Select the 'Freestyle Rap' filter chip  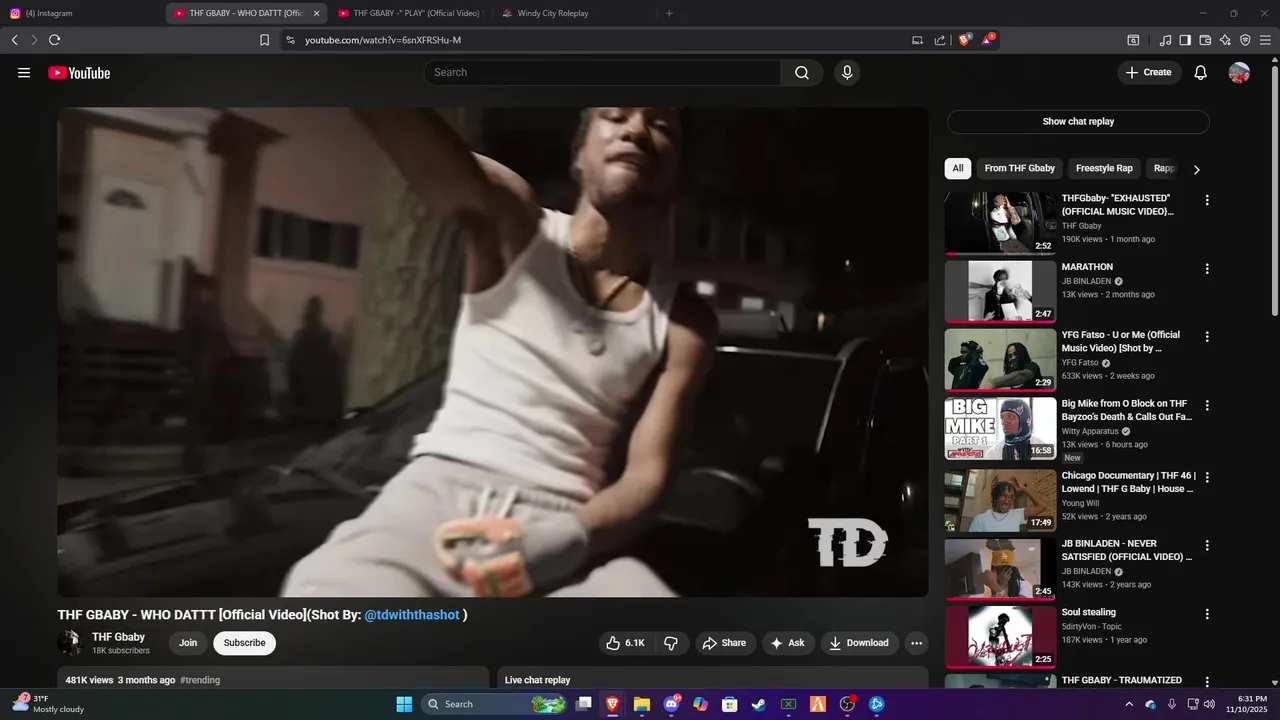(1104, 168)
